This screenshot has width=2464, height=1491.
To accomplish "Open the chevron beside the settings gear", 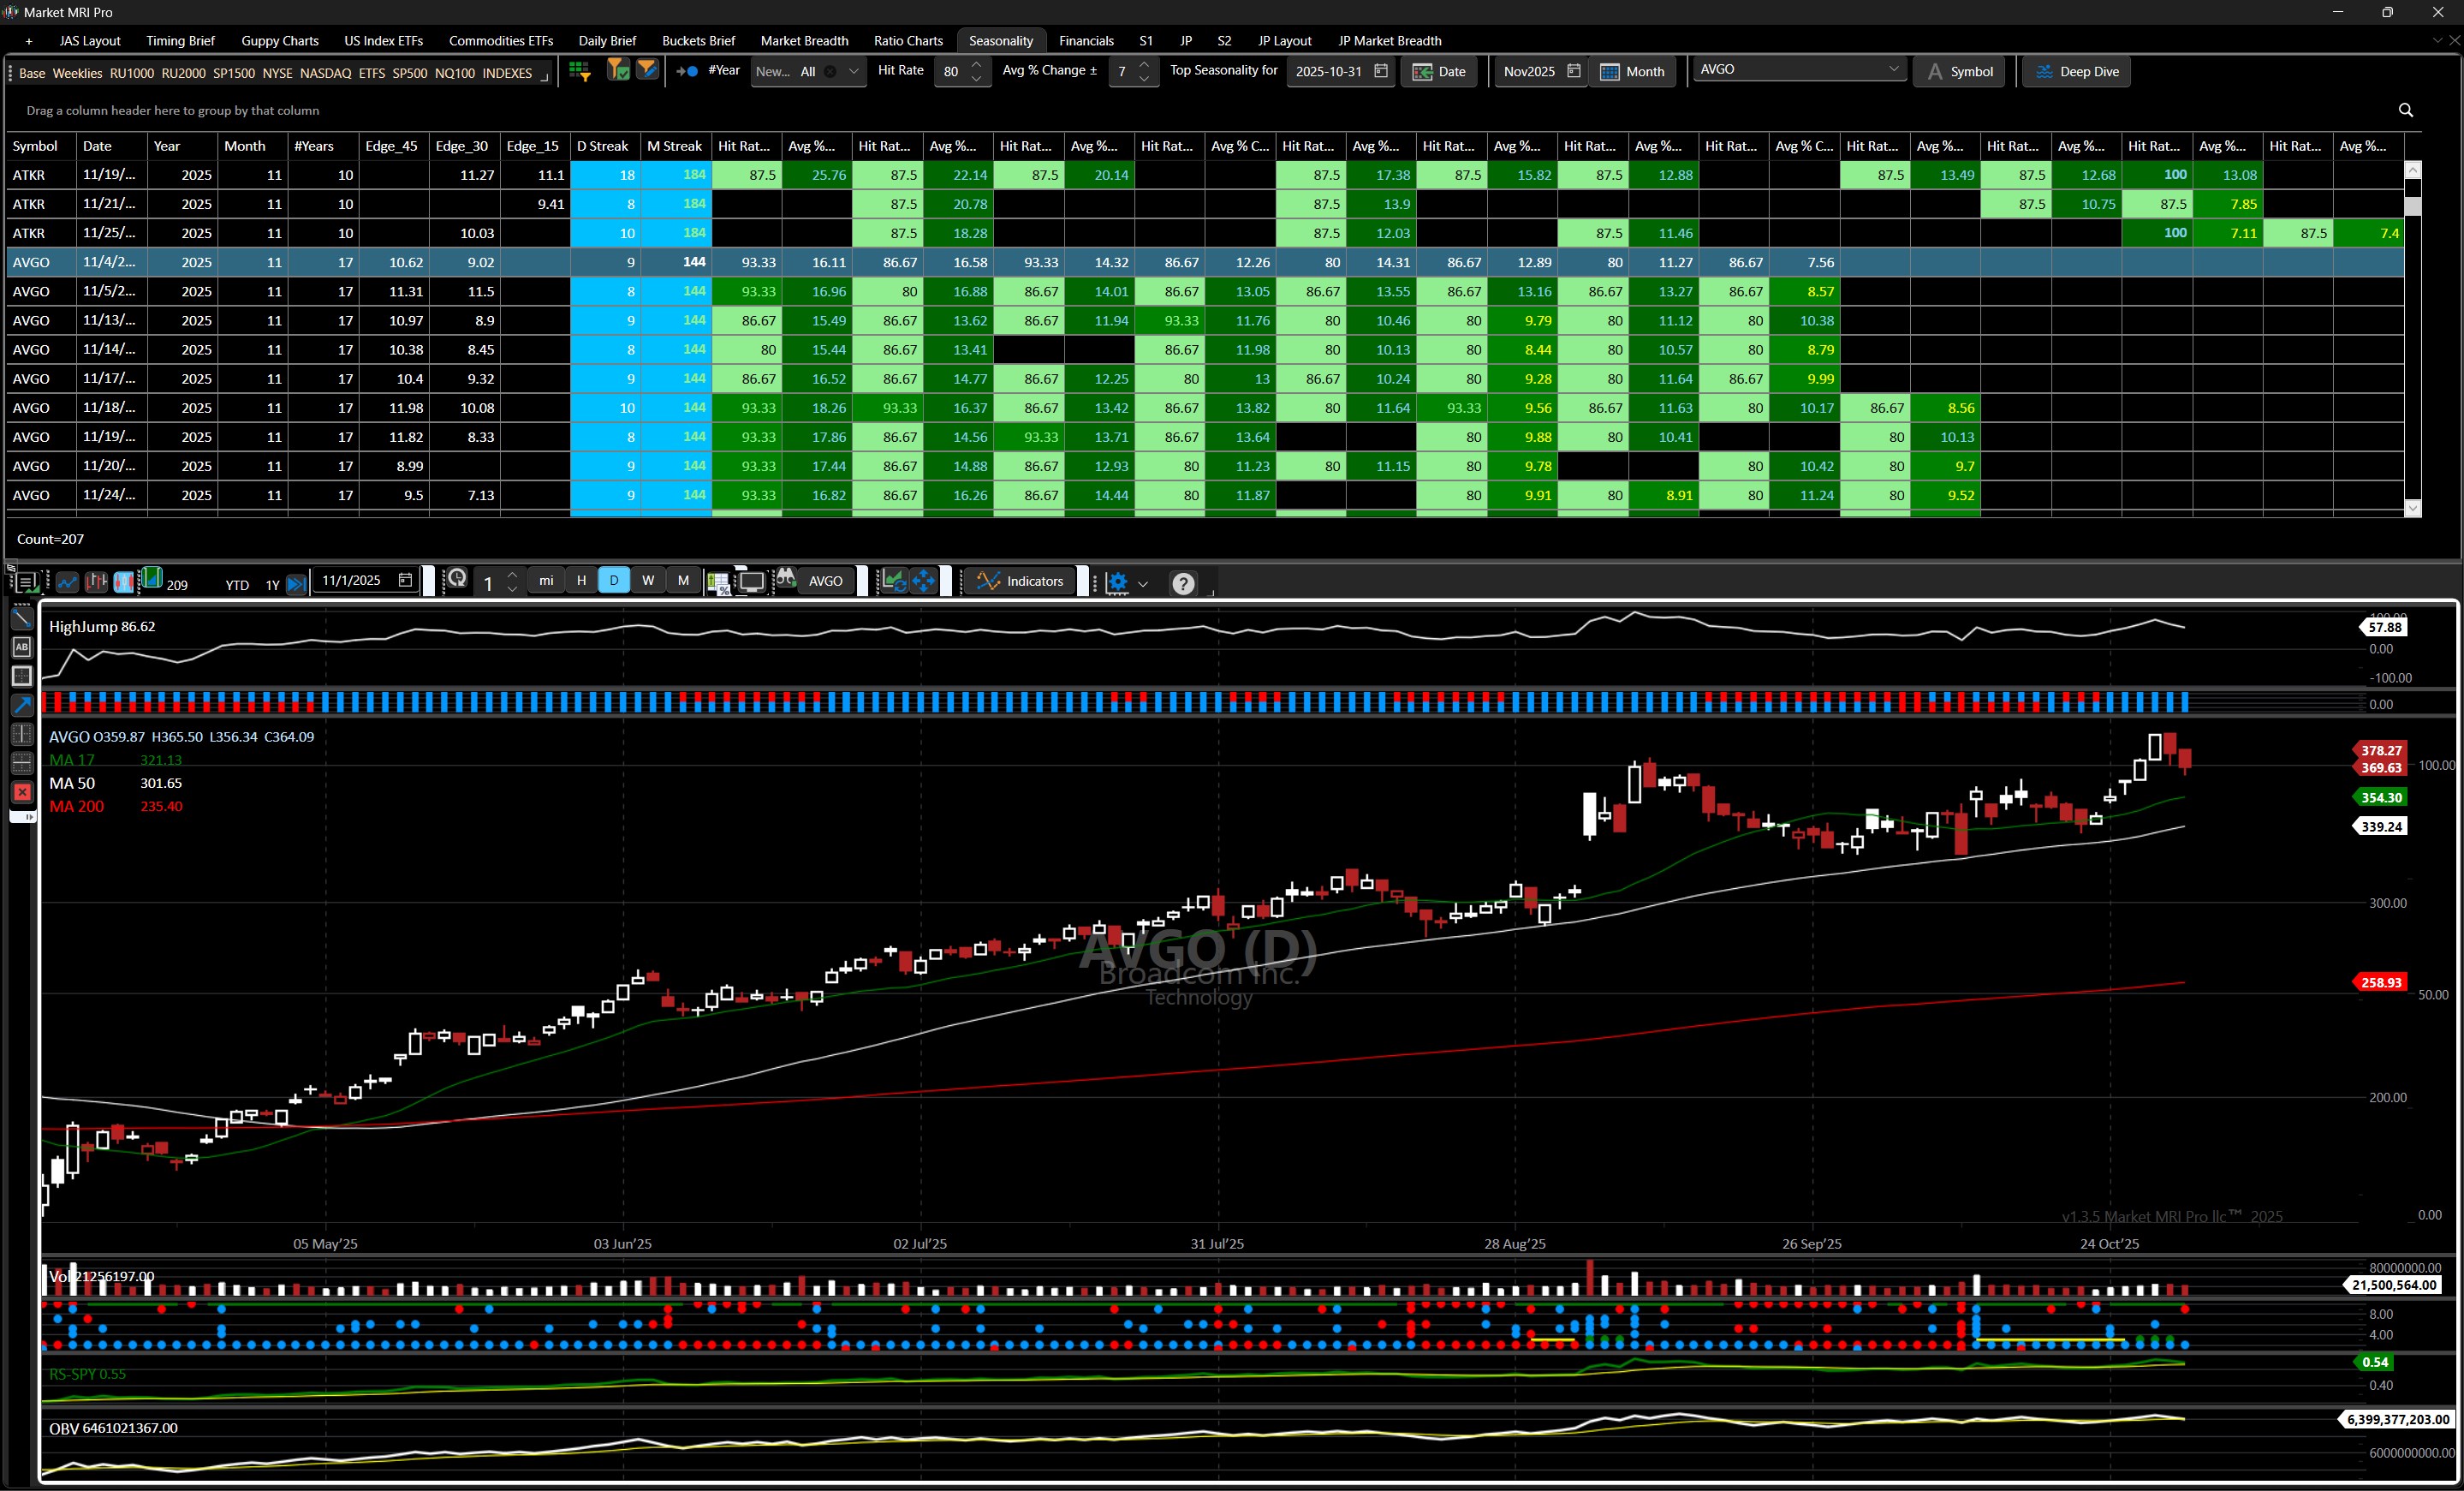I will coord(1144,582).
